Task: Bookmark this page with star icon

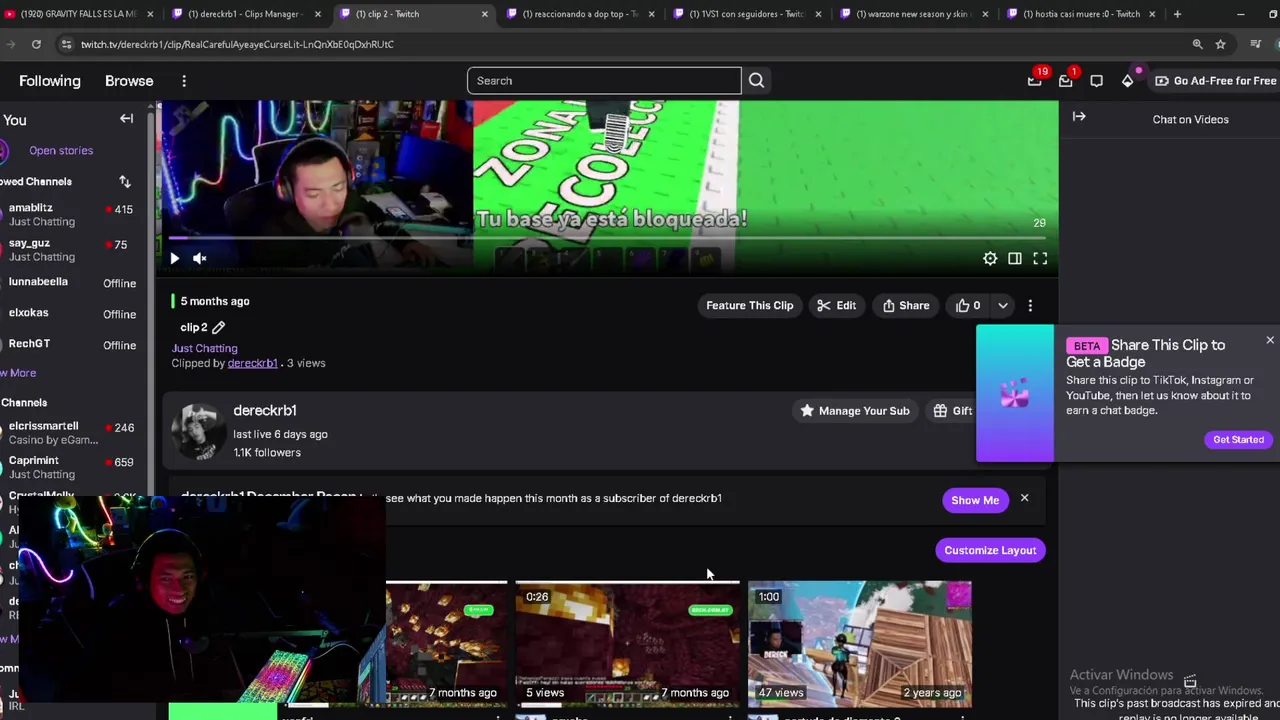Action: pos(1220,44)
